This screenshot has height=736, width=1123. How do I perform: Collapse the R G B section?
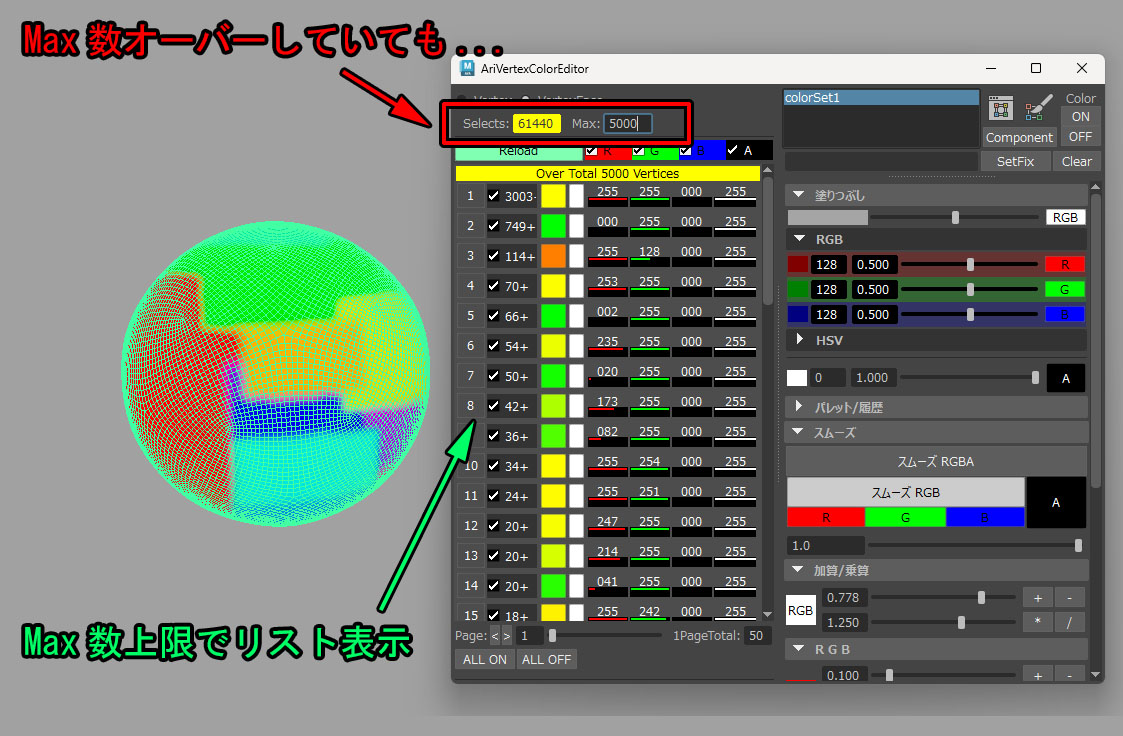[799, 649]
